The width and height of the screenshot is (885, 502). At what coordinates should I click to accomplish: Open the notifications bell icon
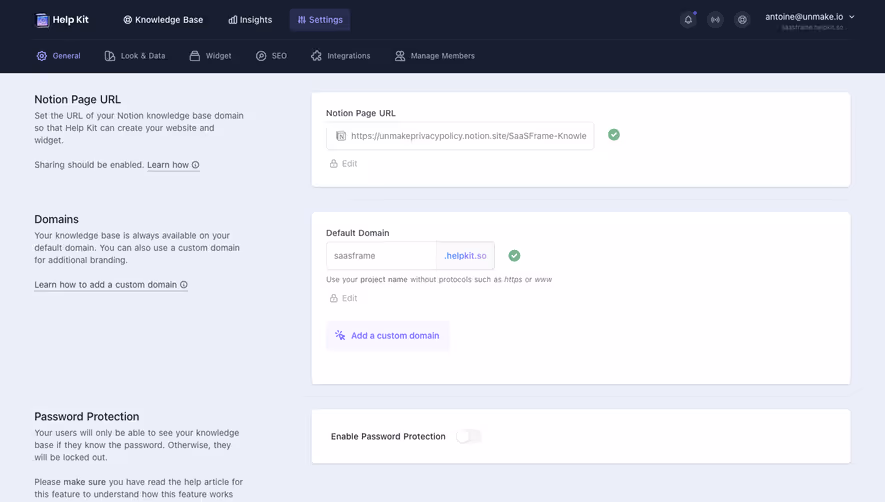688,20
